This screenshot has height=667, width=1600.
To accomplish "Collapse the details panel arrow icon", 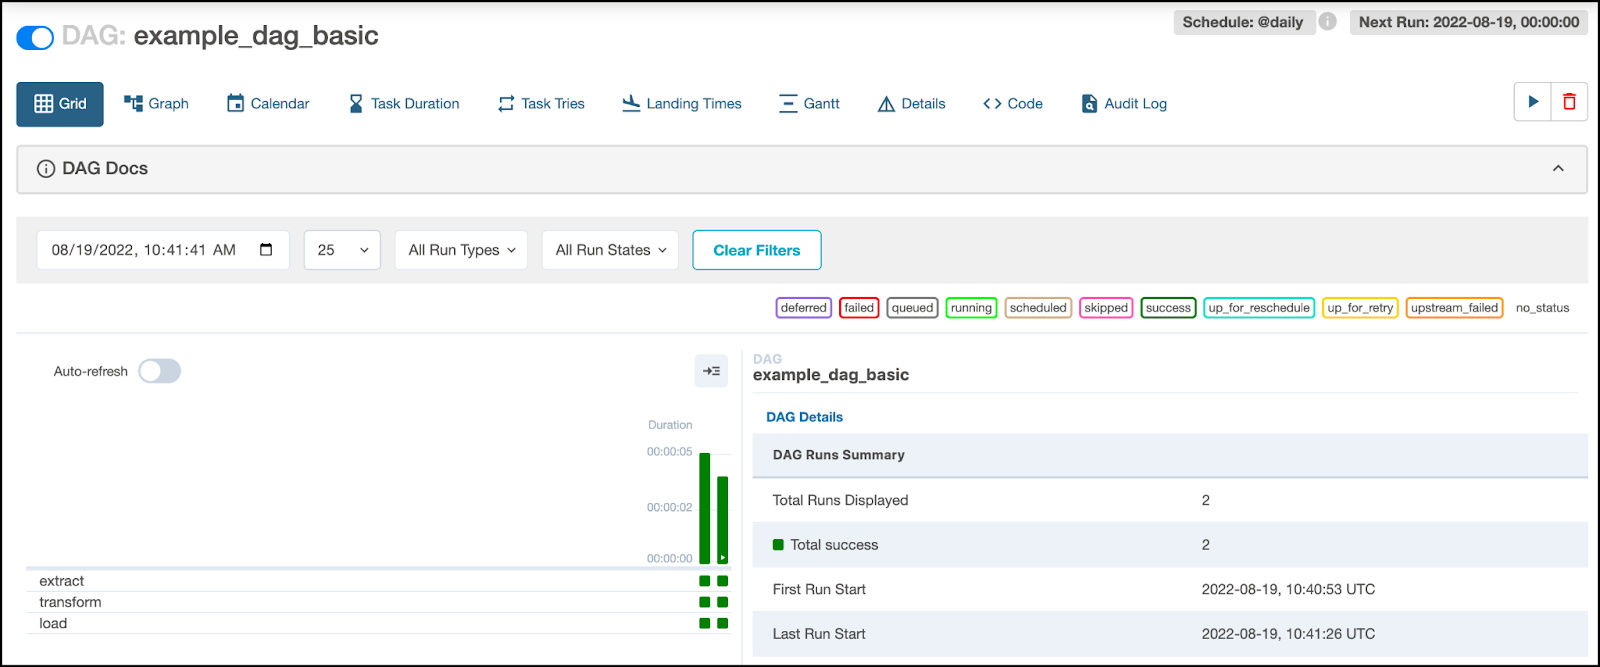I will pyautogui.click(x=711, y=371).
